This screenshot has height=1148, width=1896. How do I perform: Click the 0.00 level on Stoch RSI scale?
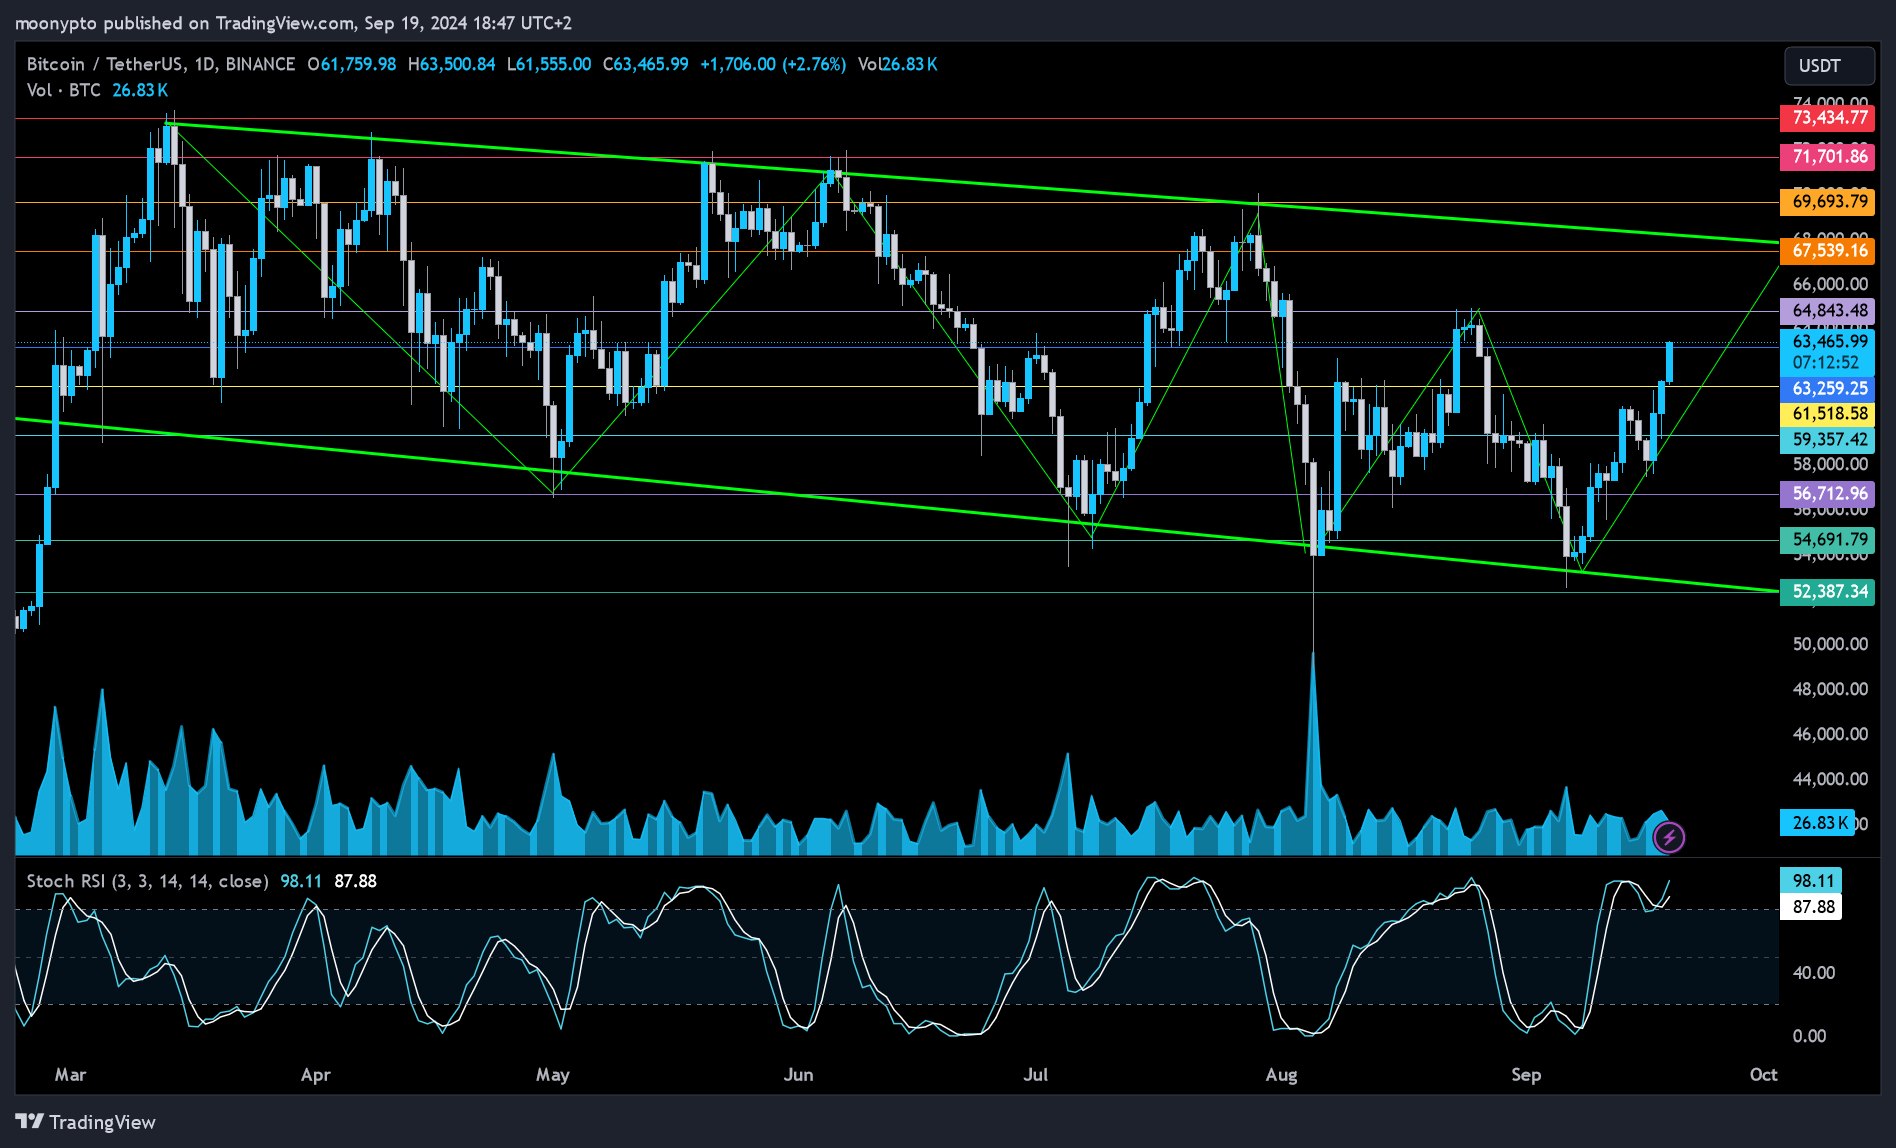point(1809,1036)
